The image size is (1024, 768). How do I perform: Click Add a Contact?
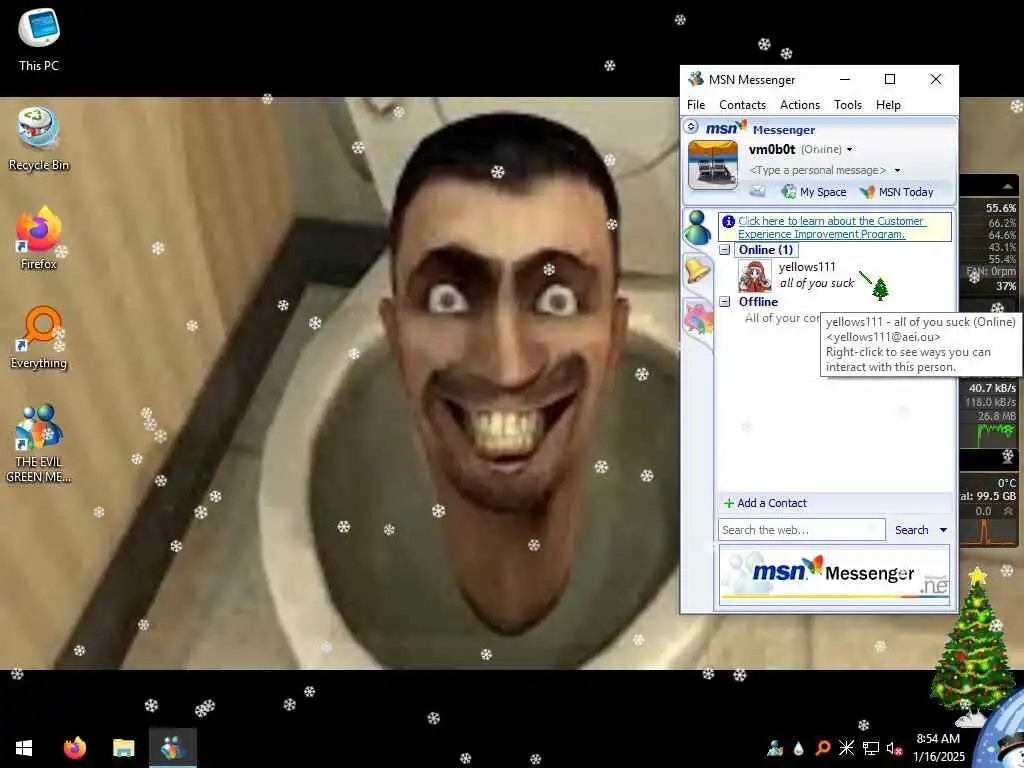point(765,503)
